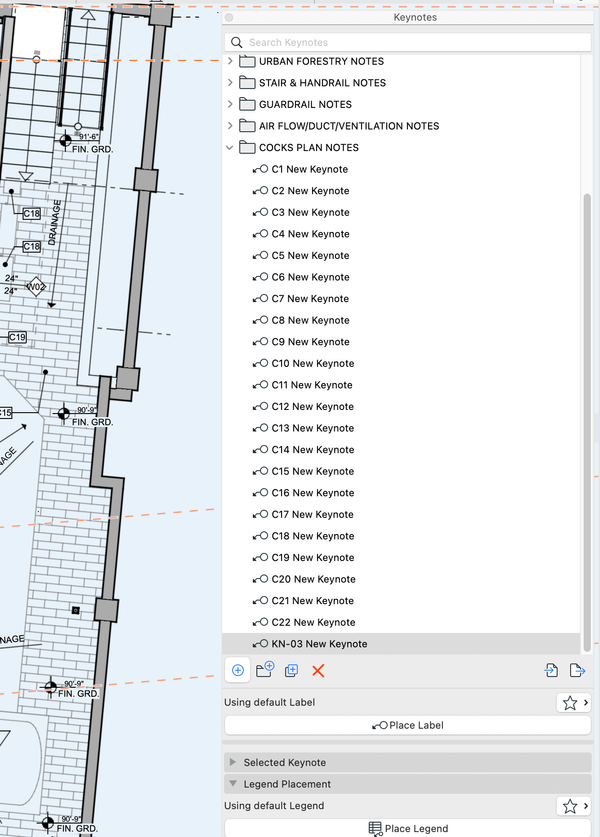The width and height of the screenshot is (600, 837).
Task: Click the import keynotes icon
Action: [551, 670]
